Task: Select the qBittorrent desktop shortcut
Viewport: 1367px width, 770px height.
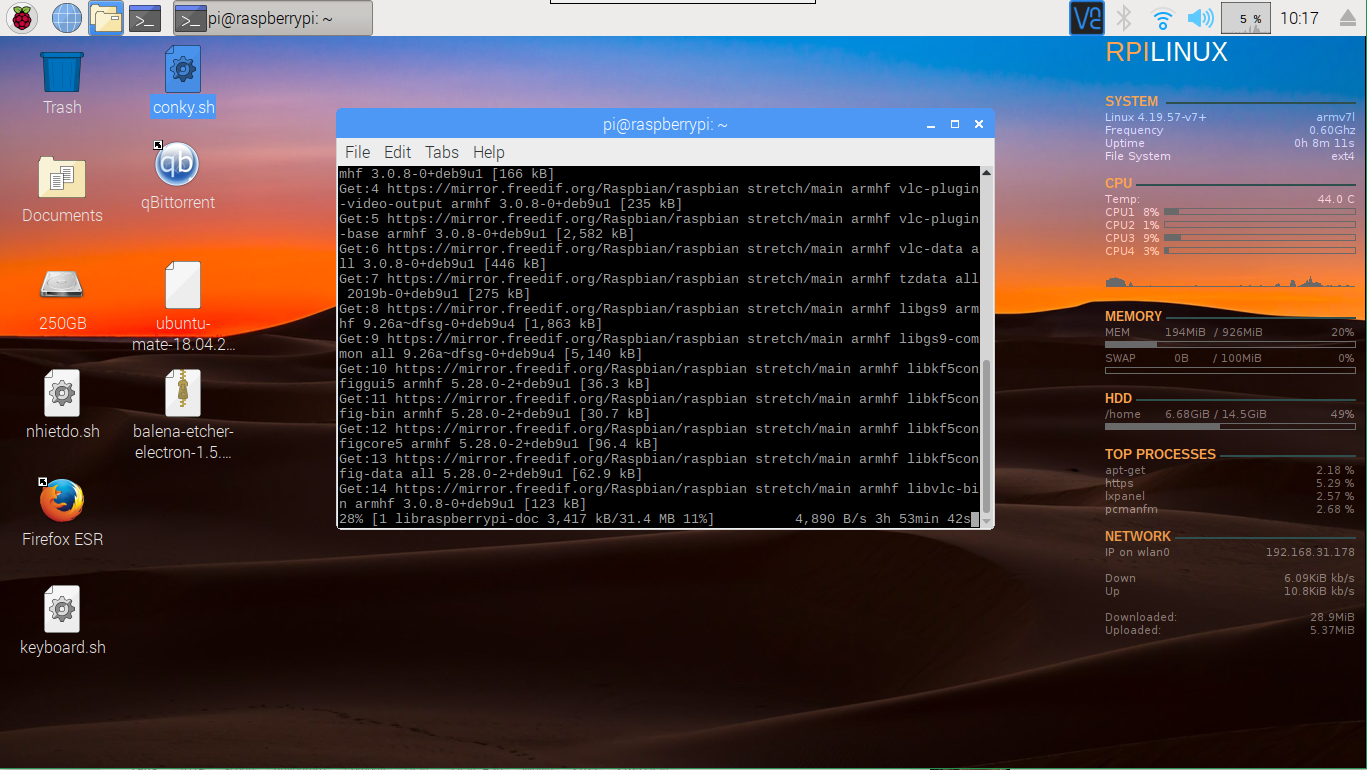Action: (178, 176)
